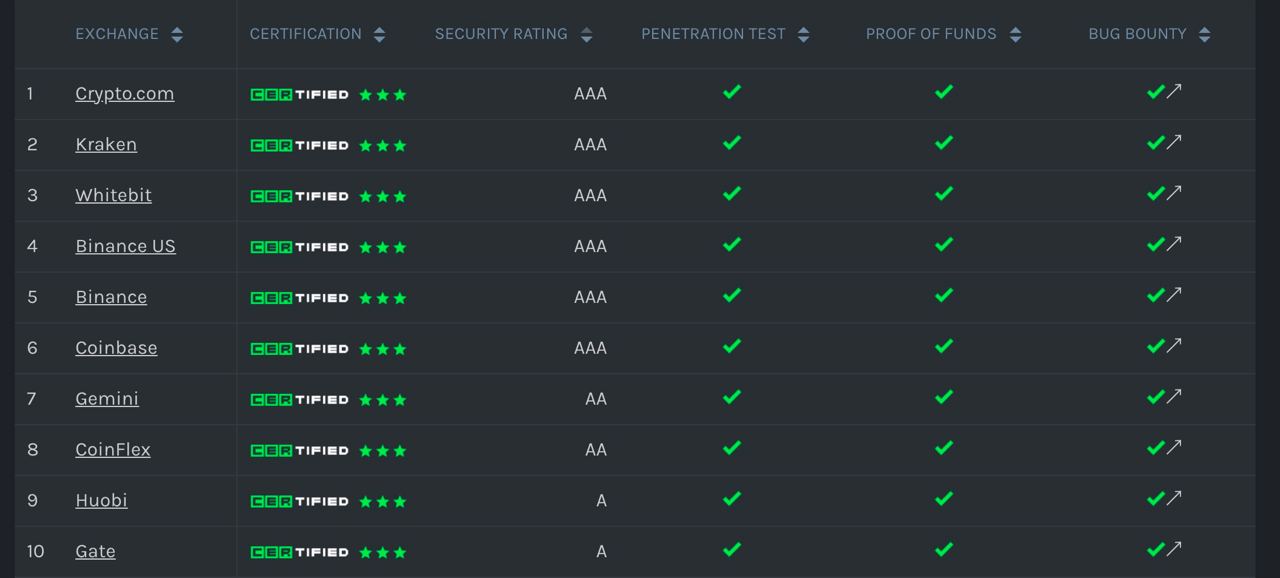
Task: Open the Binance exchange link
Action: coord(111,297)
